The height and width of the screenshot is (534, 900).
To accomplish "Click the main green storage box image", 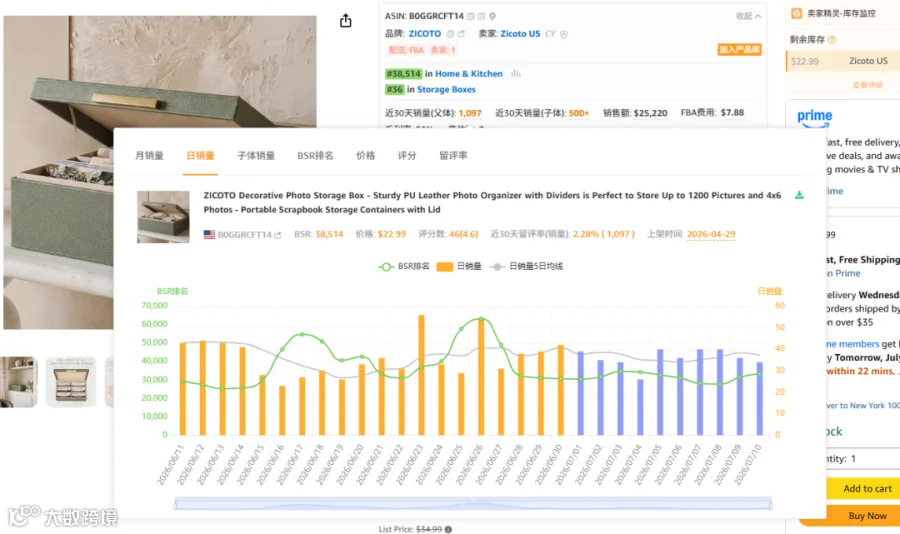I will click(x=160, y=172).
